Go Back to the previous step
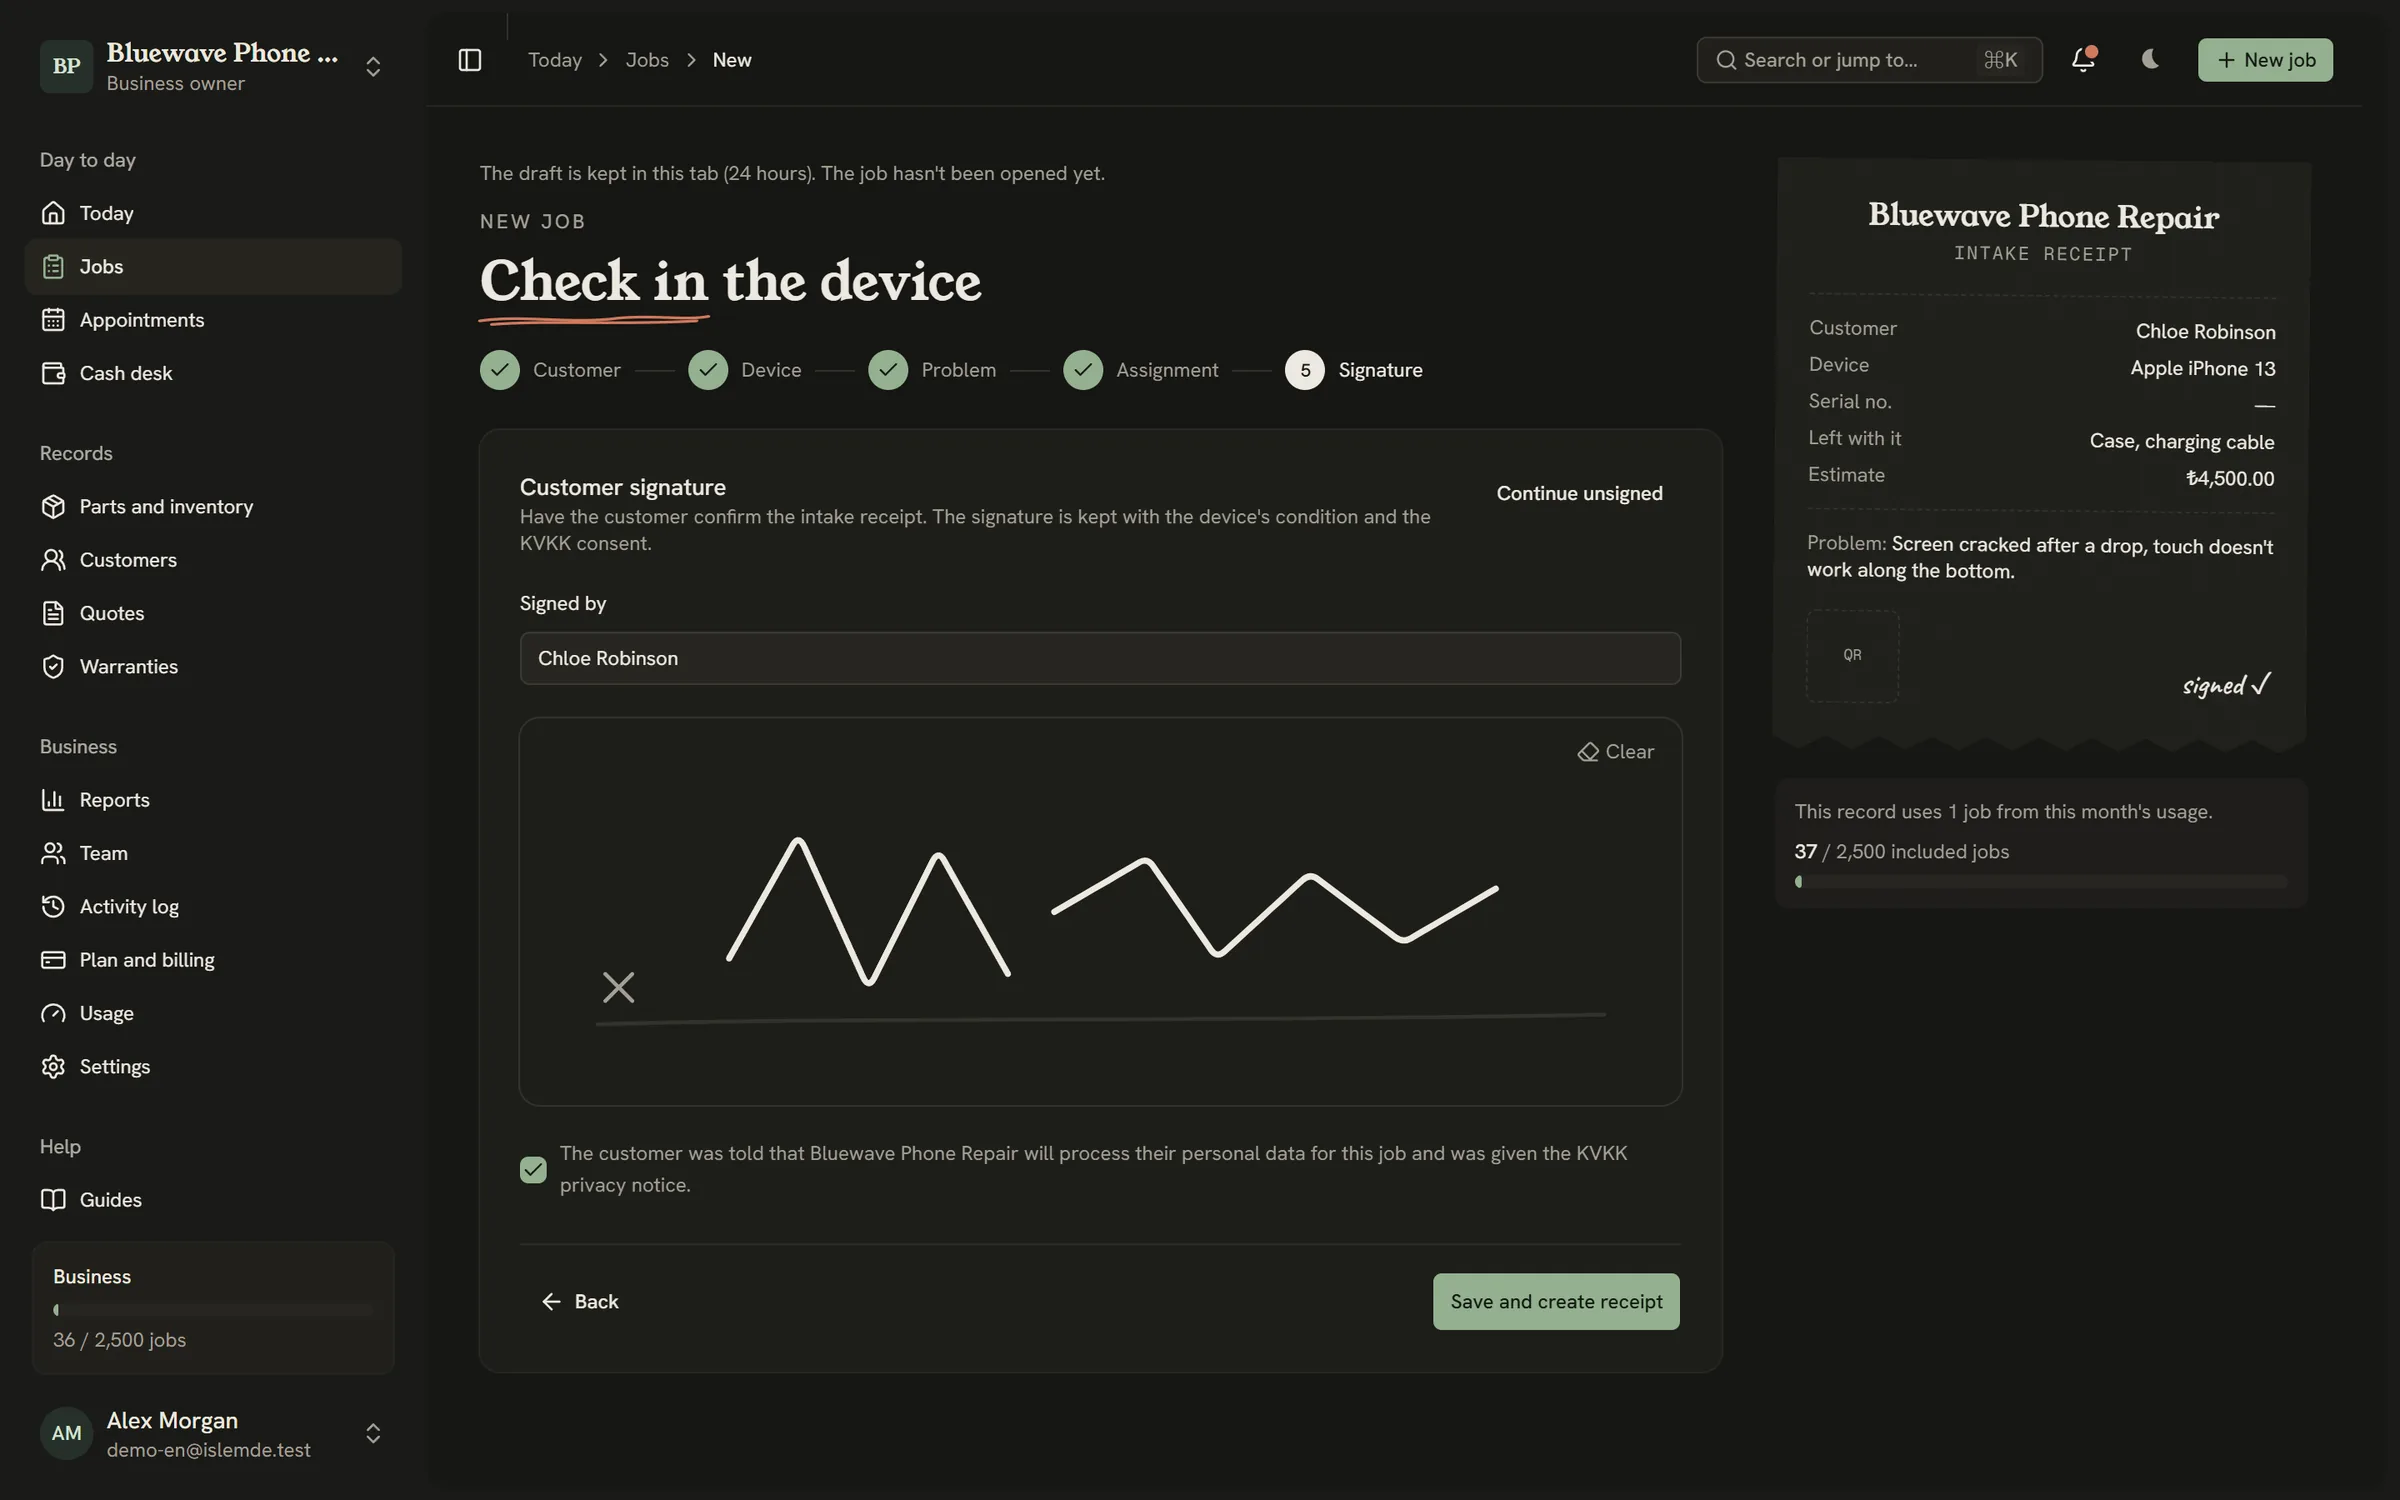The width and height of the screenshot is (2400, 1500). click(x=580, y=1301)
